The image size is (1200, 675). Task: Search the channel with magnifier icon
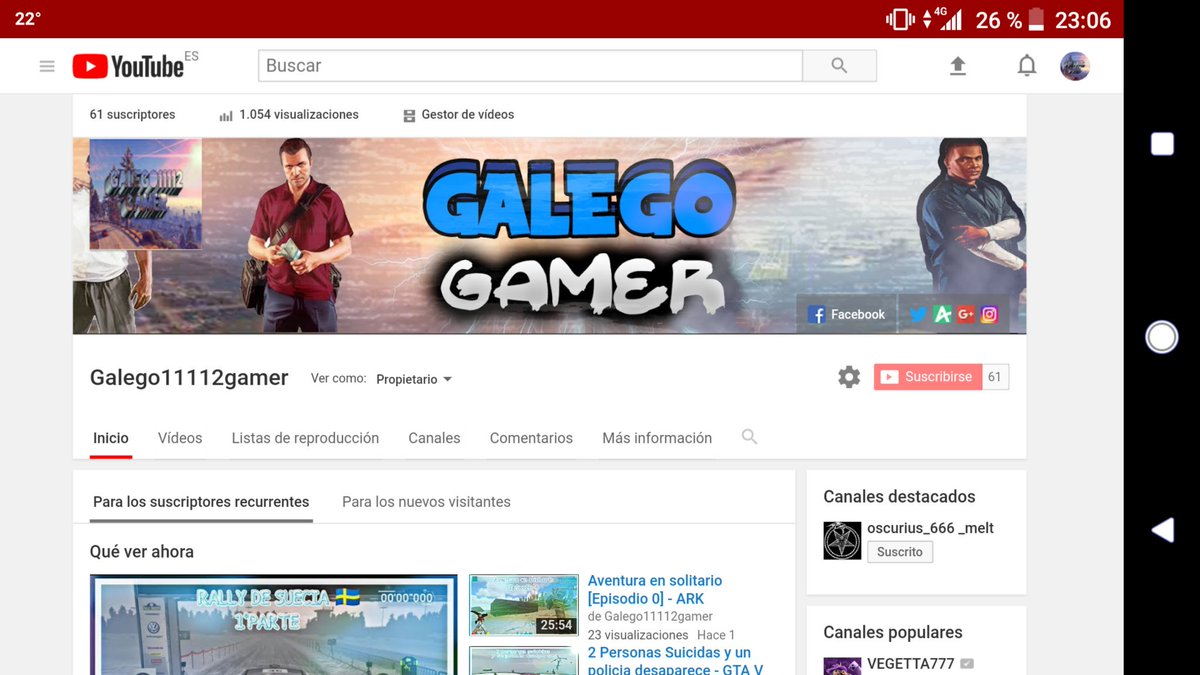[x=749, y=437]
